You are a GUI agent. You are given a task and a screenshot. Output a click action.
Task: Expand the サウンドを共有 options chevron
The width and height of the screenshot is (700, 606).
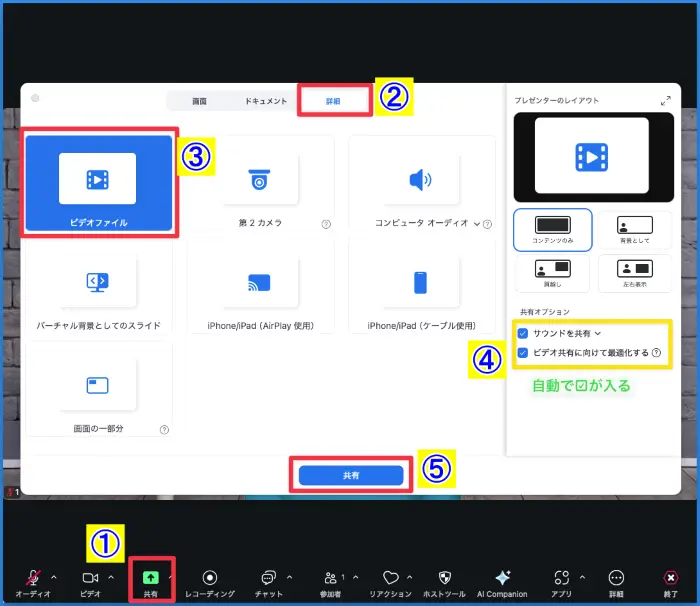[x=598, y=332]
